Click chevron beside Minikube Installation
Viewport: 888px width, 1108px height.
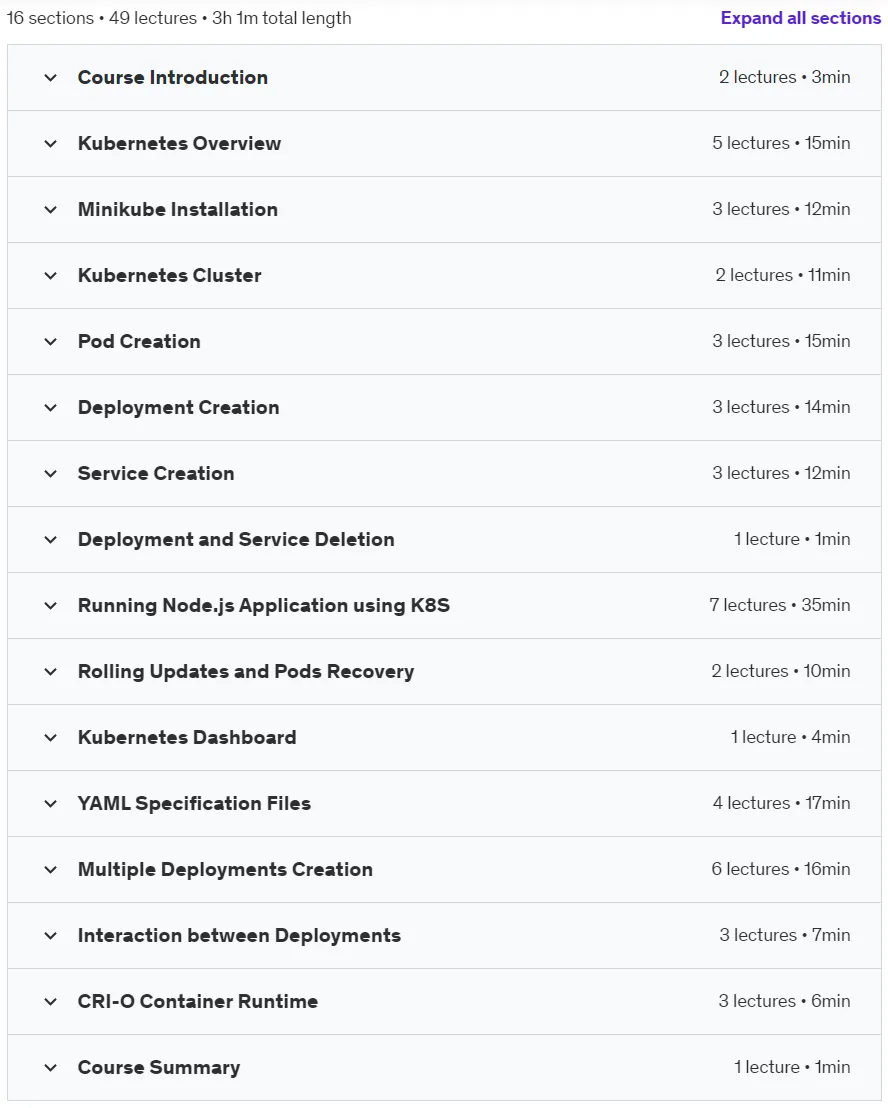click(x=50, y=210)
